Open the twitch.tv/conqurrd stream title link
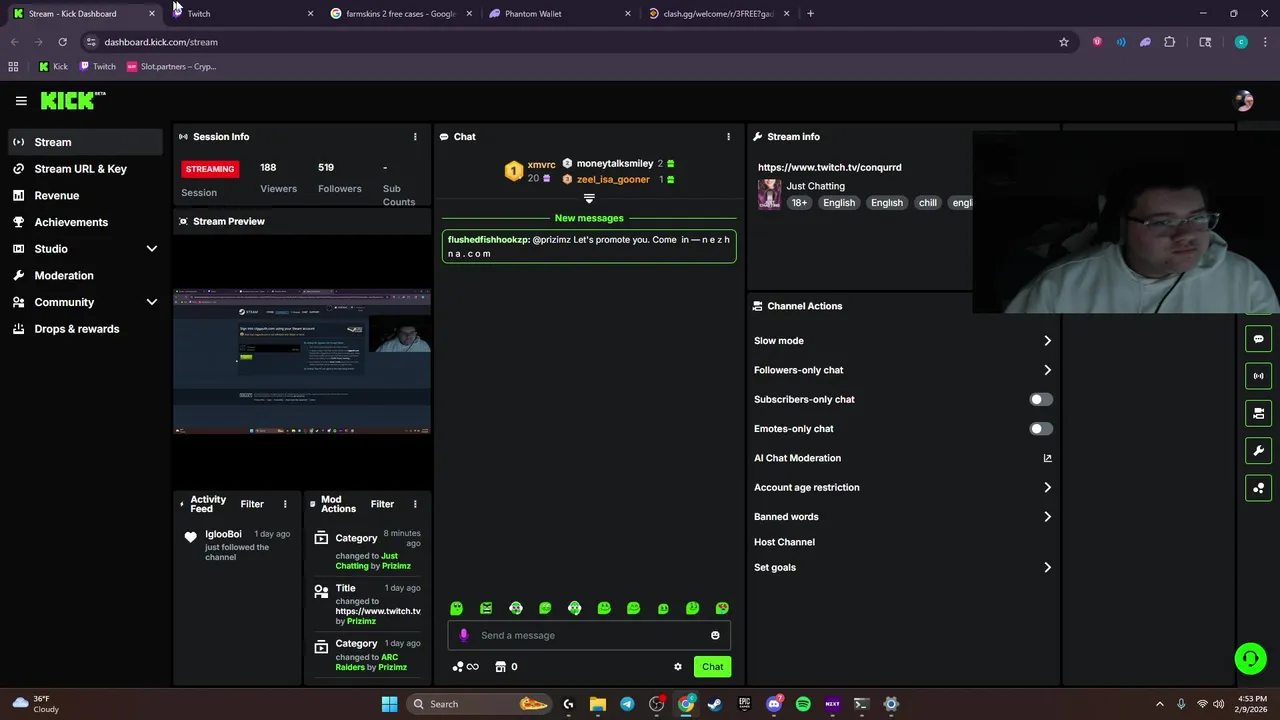1280x720 pixels. (830, 167)
